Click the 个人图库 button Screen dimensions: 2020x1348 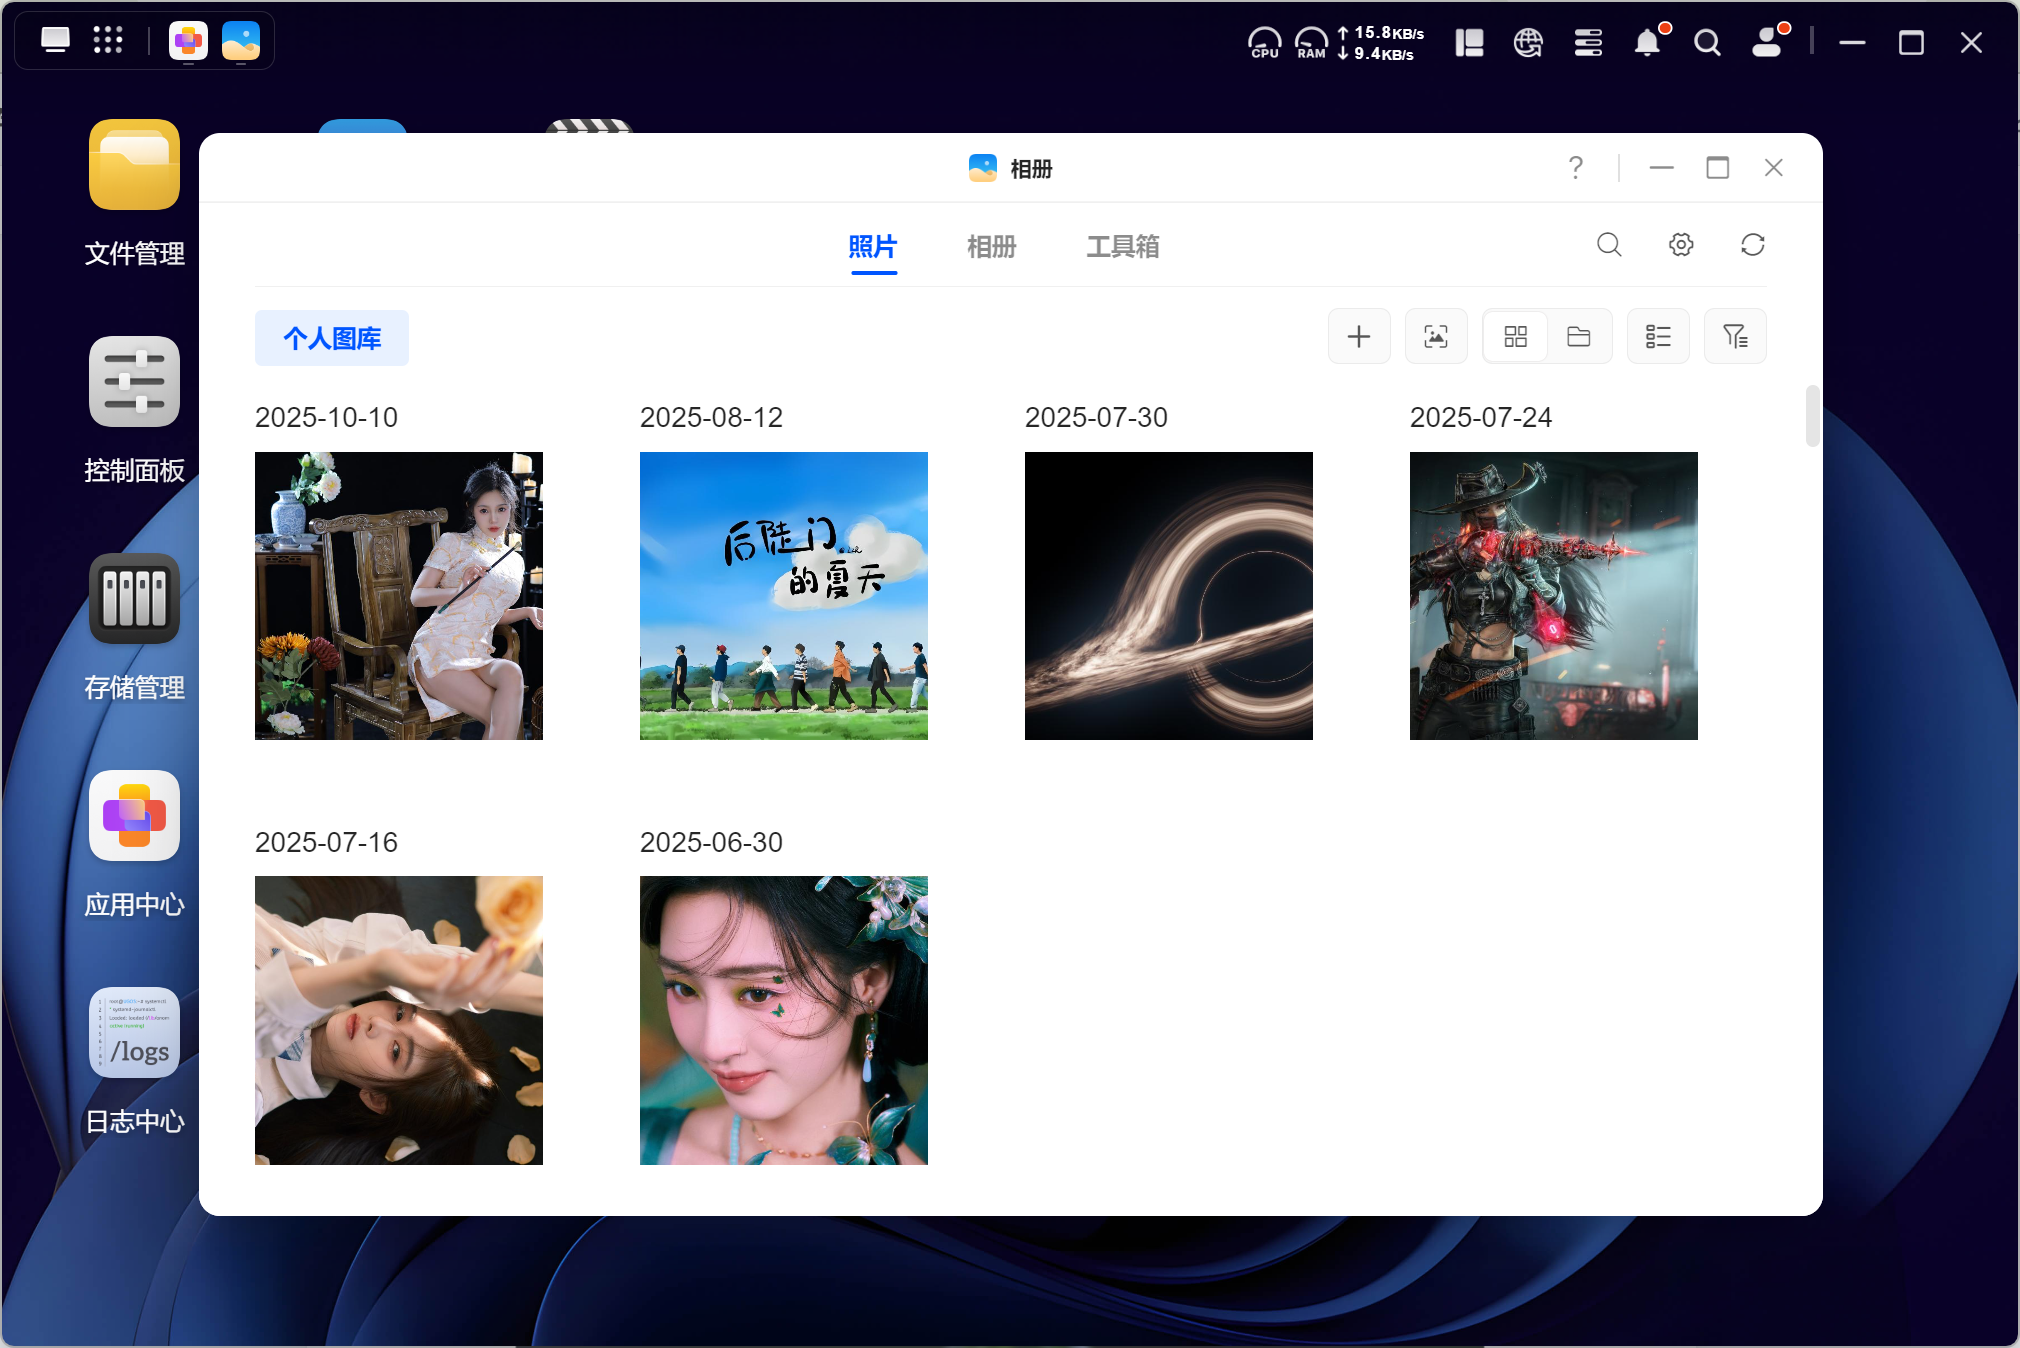tap(331, 338)
